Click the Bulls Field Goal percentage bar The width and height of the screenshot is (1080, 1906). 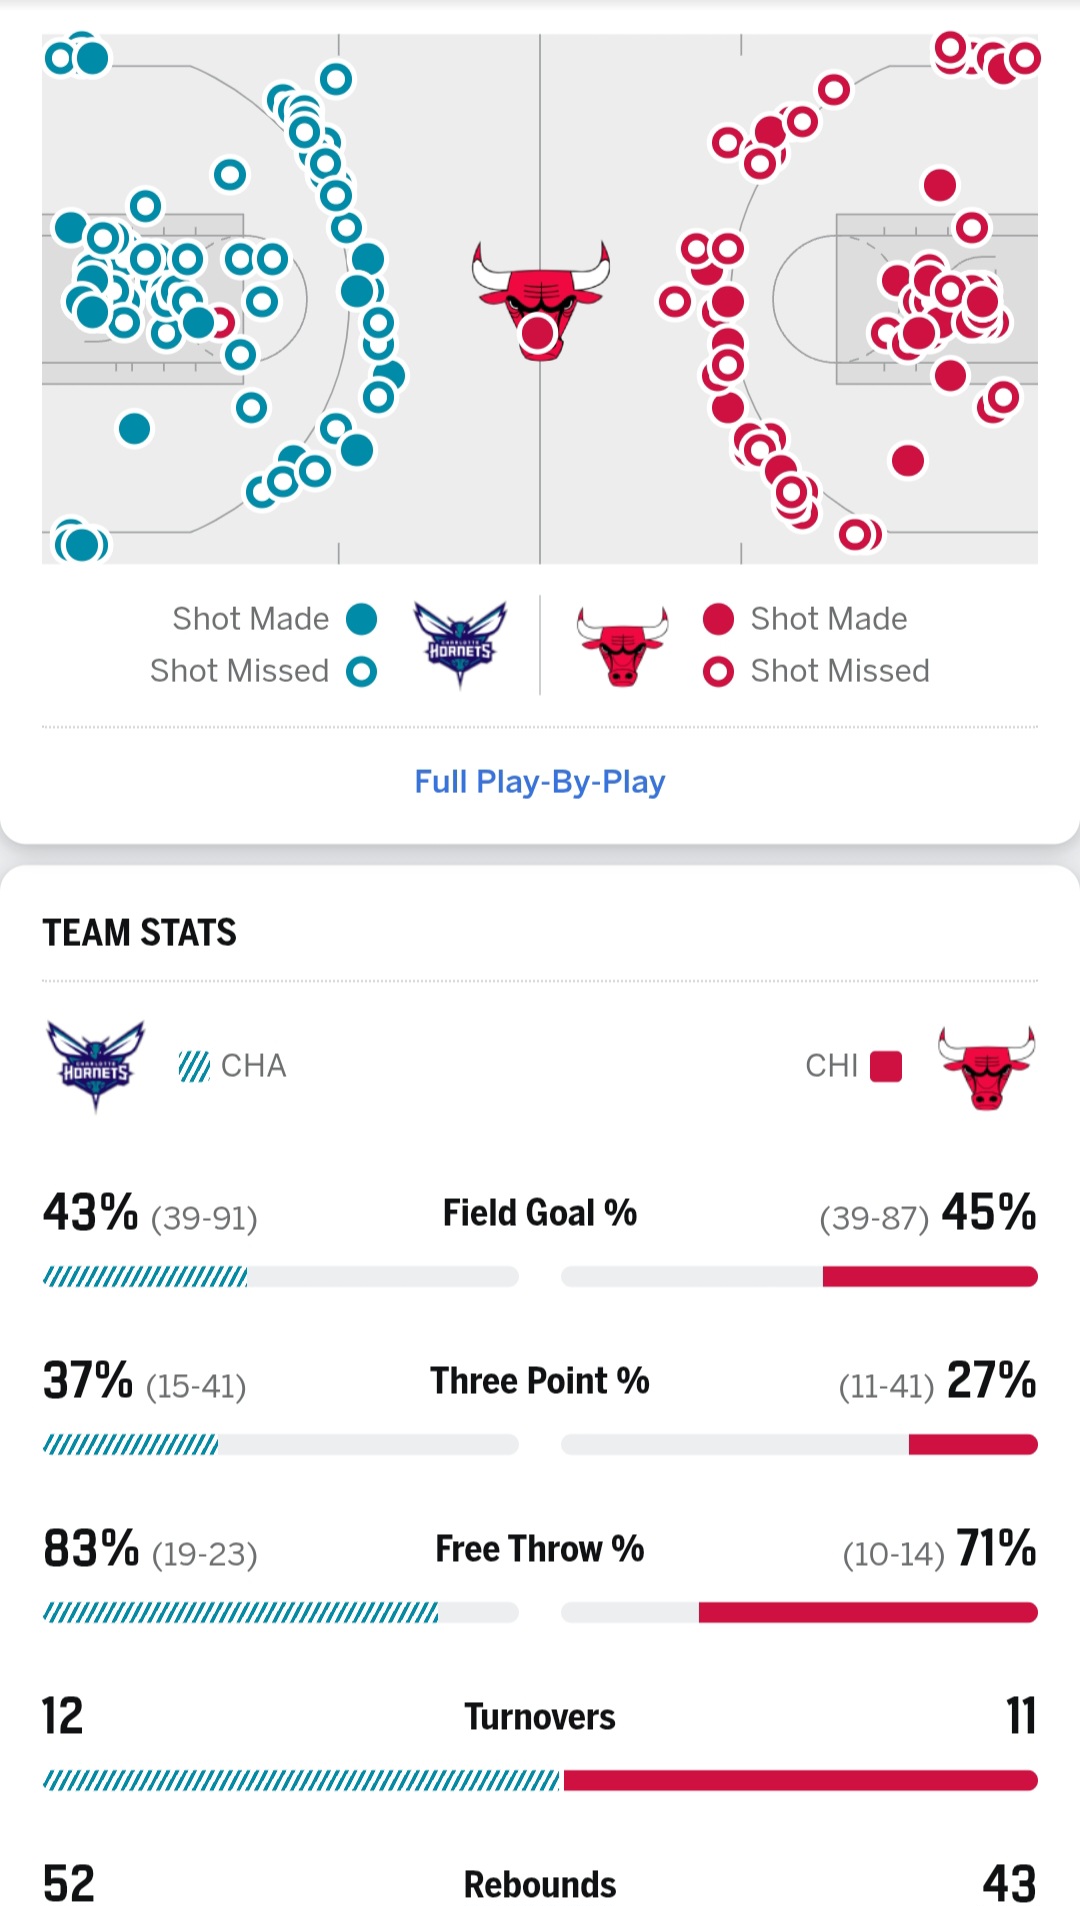(799, 1276)
